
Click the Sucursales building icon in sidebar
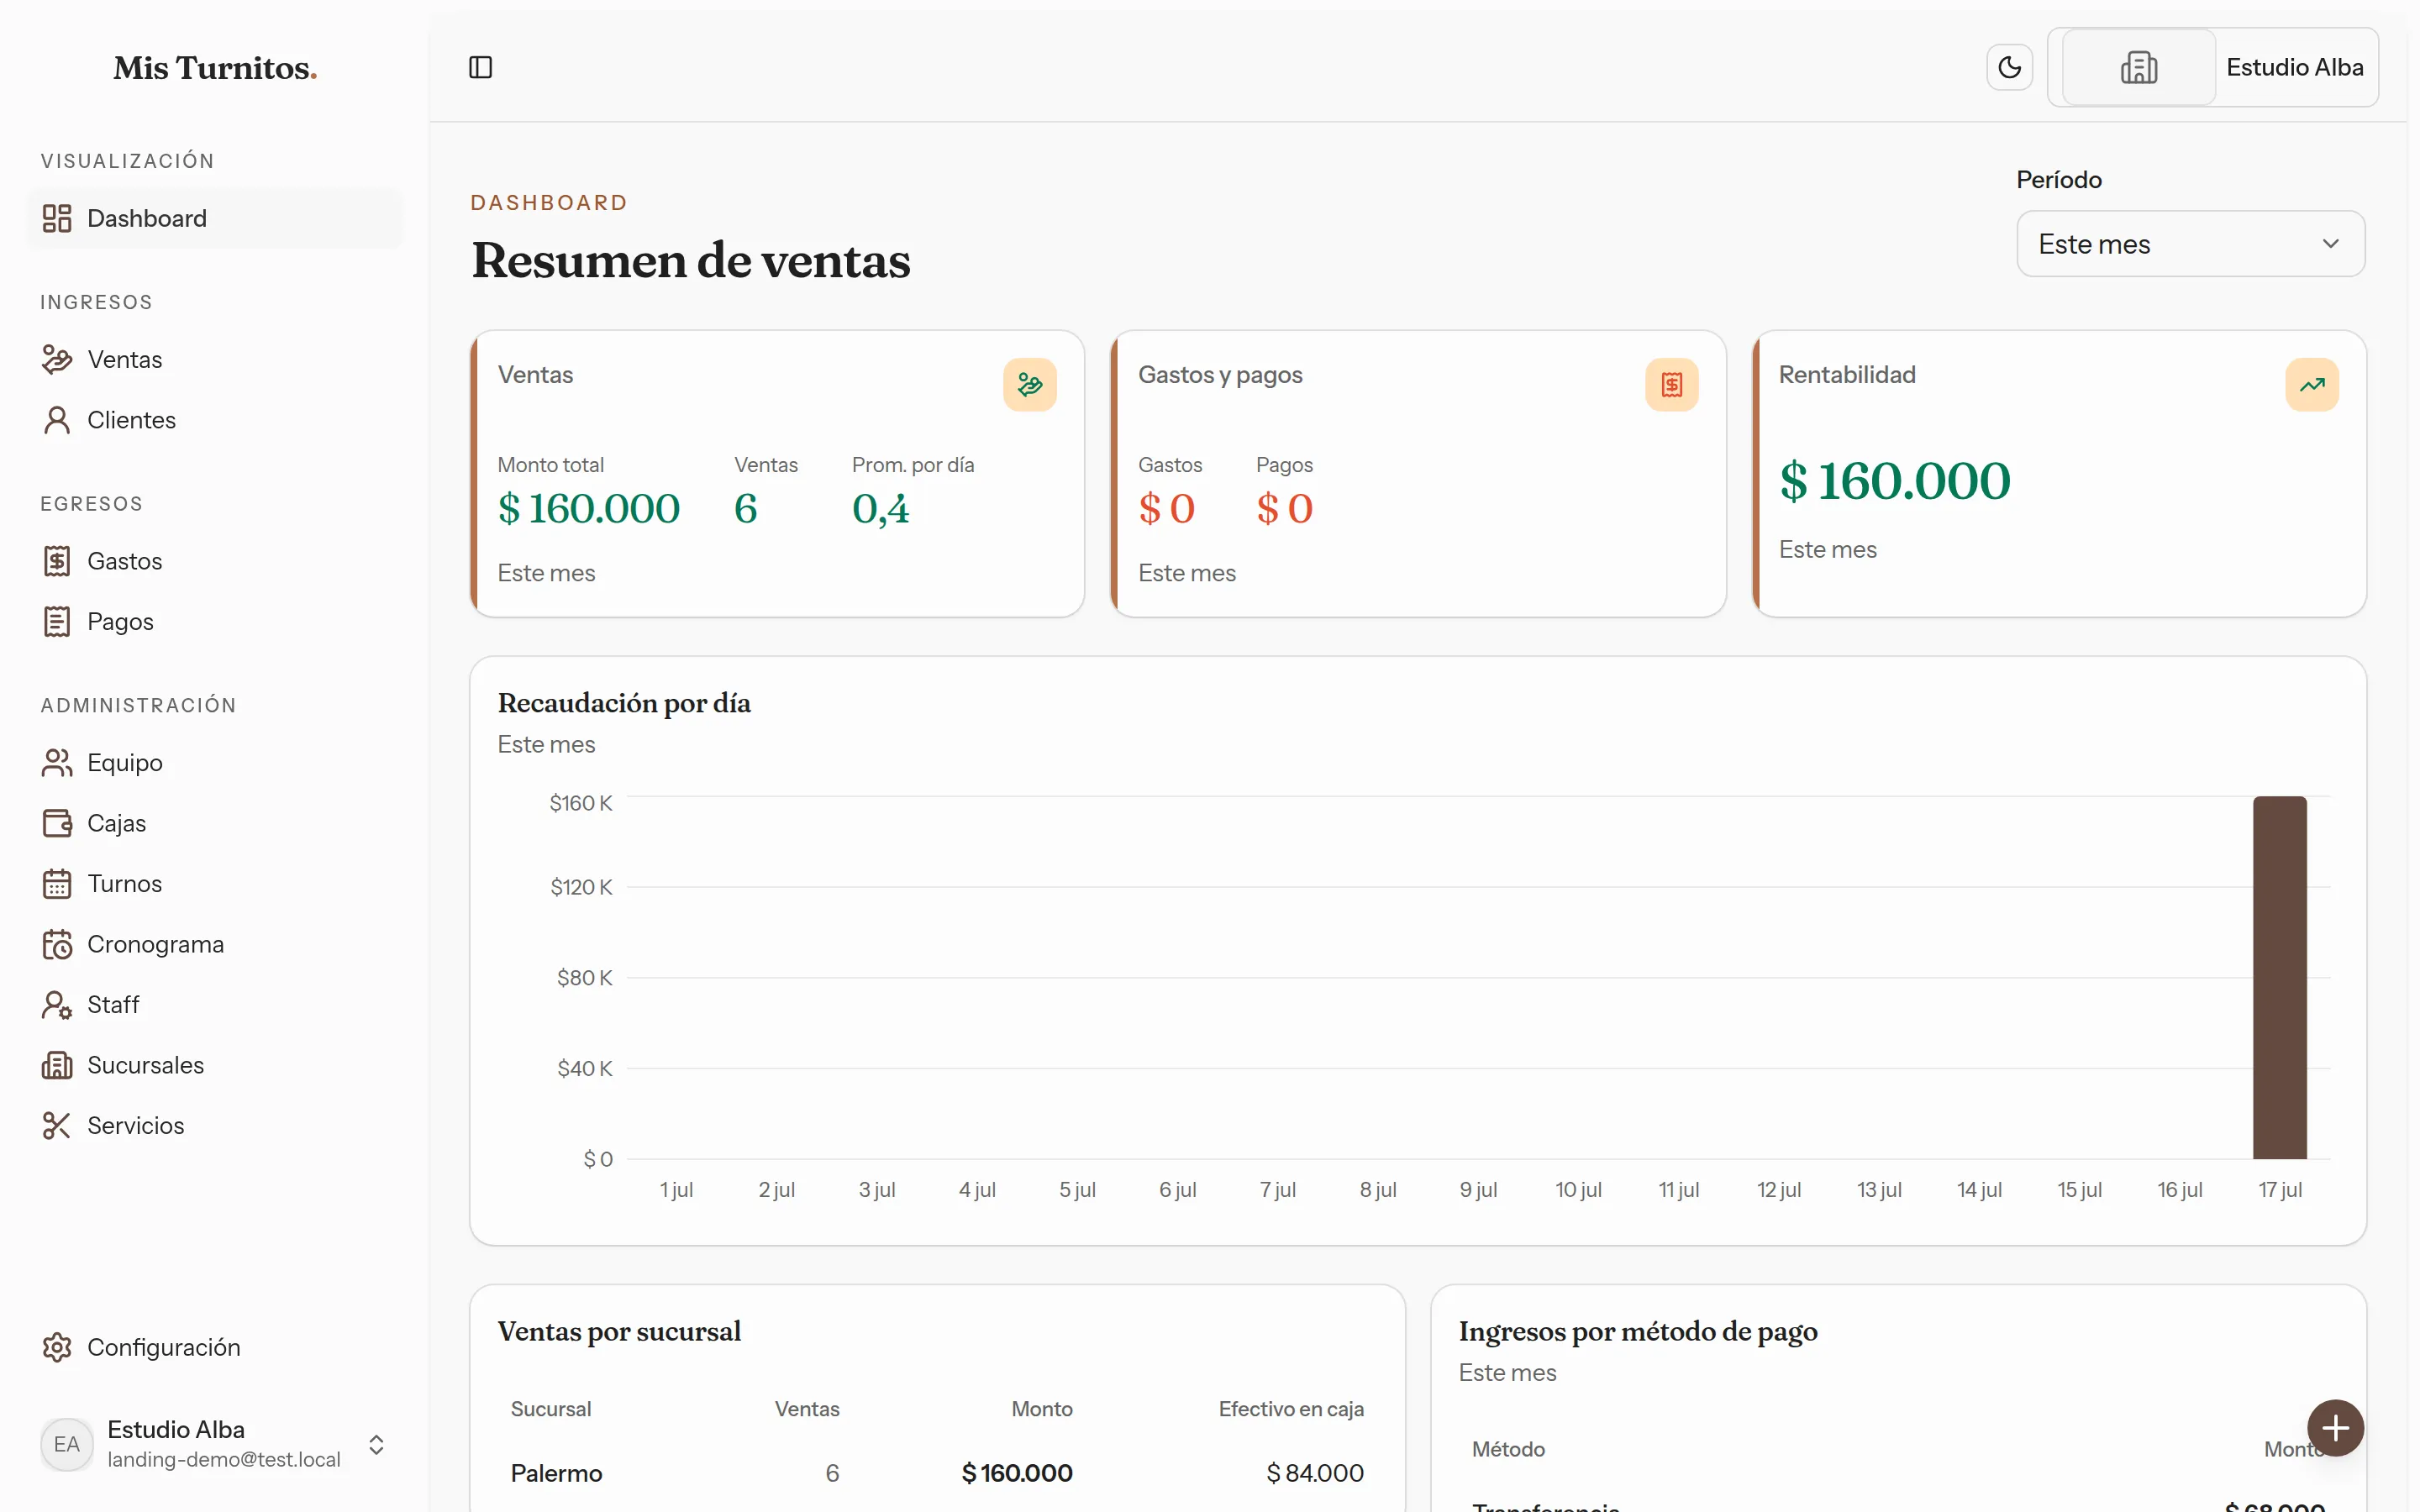coord(57,1065)
